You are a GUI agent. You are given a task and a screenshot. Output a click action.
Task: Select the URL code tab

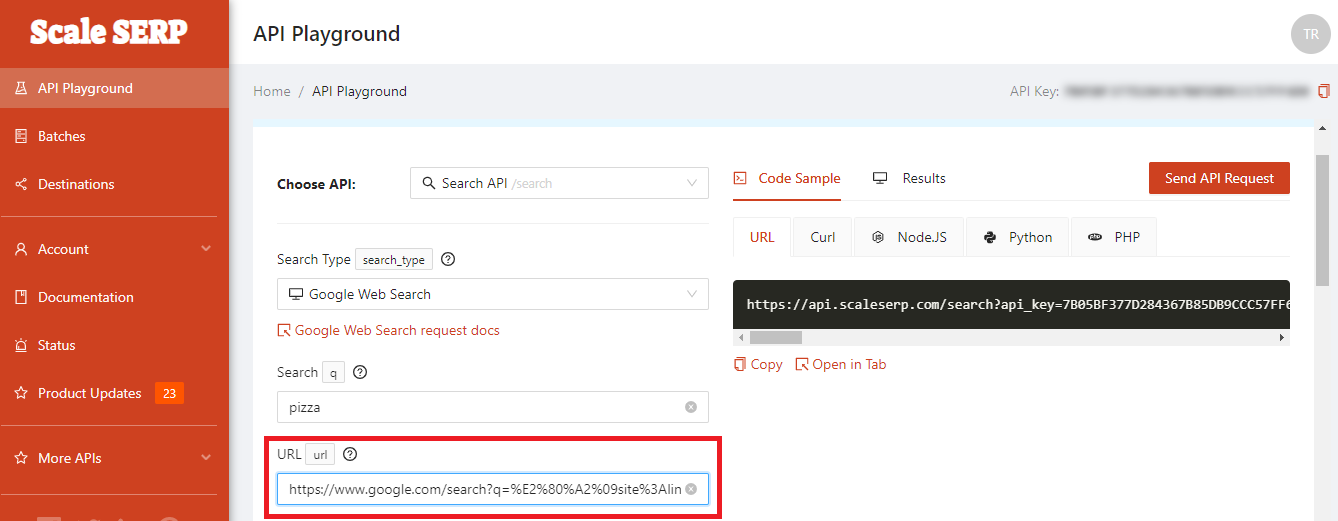coord(762,237)
